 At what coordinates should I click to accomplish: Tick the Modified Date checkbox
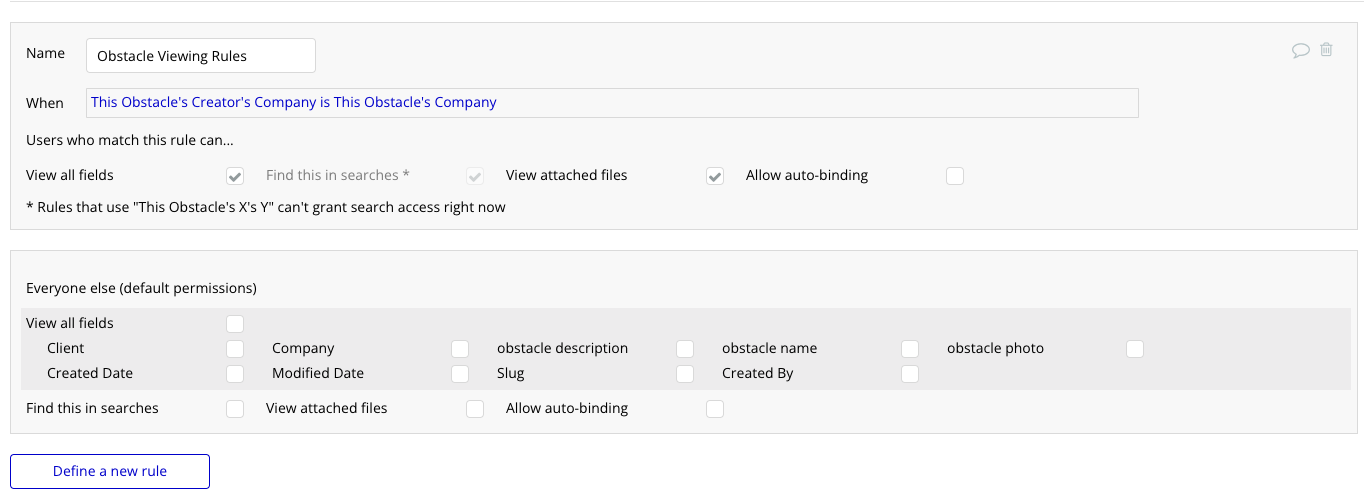coord(460,374)
